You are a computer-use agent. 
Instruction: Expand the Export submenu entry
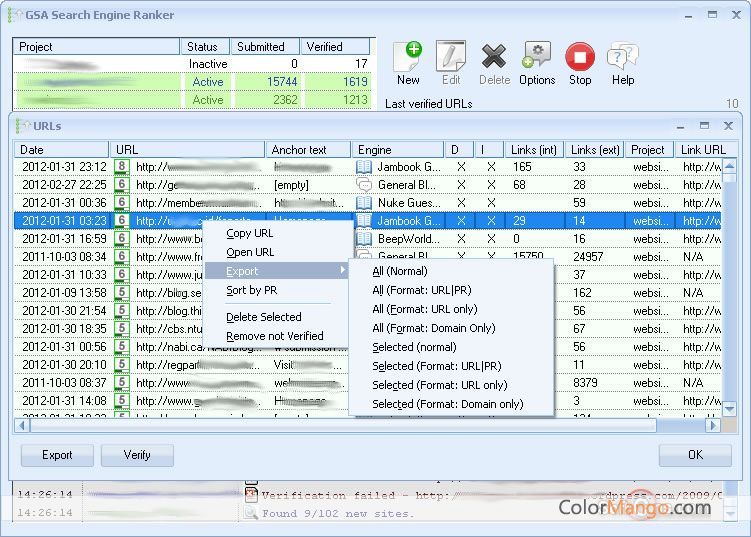click(276, 271)
